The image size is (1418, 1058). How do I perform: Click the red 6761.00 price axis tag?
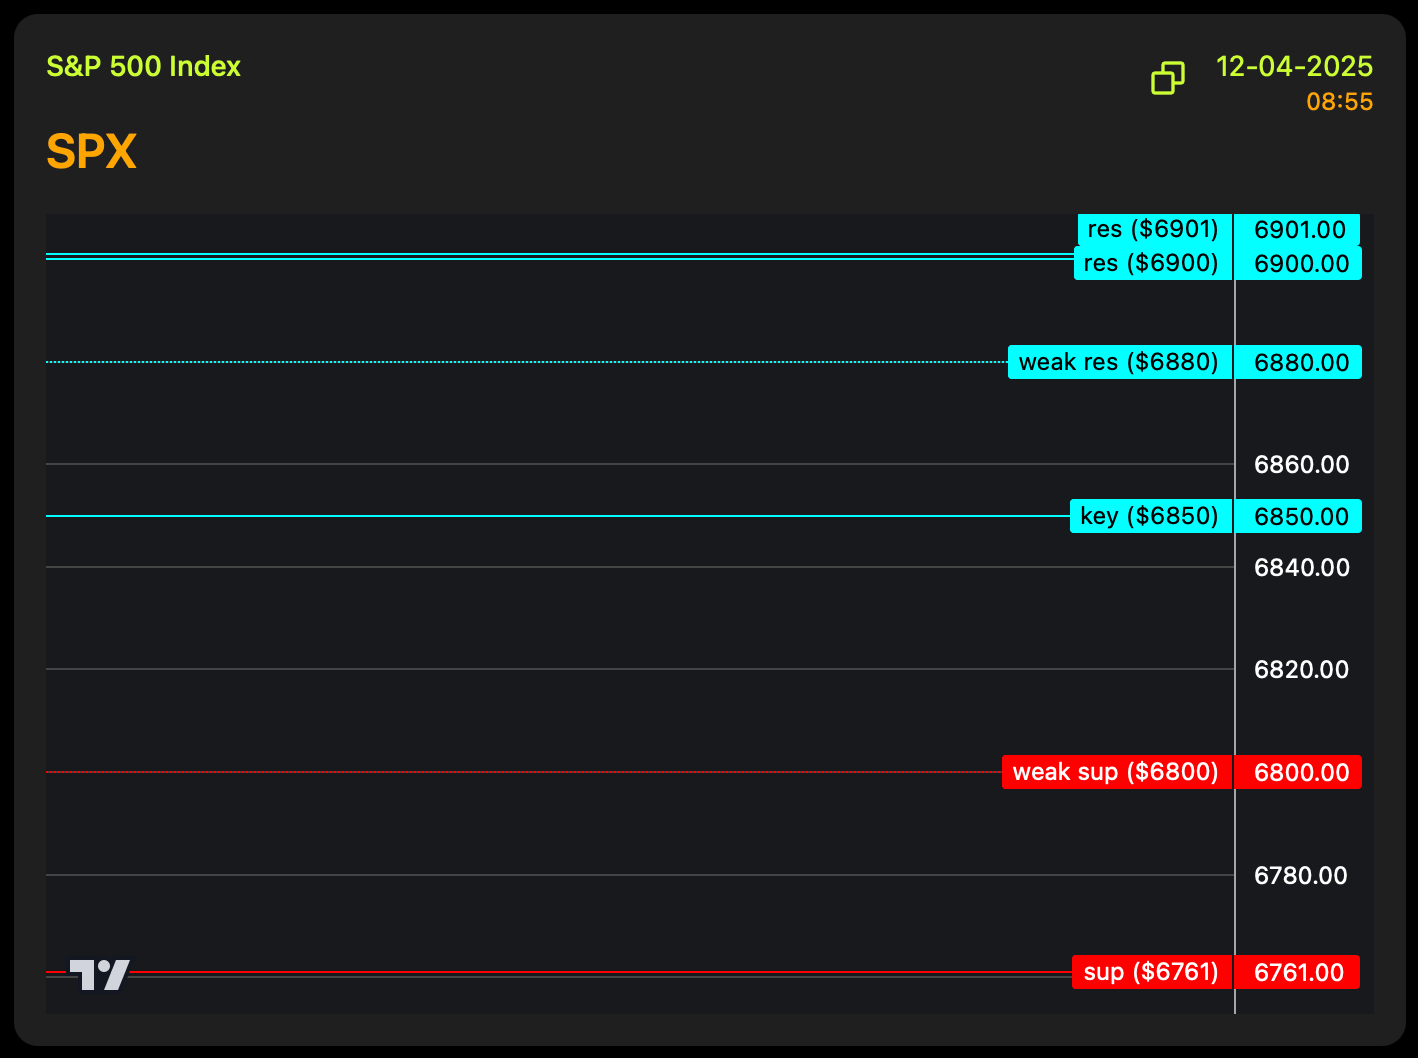click(1298, 972)
